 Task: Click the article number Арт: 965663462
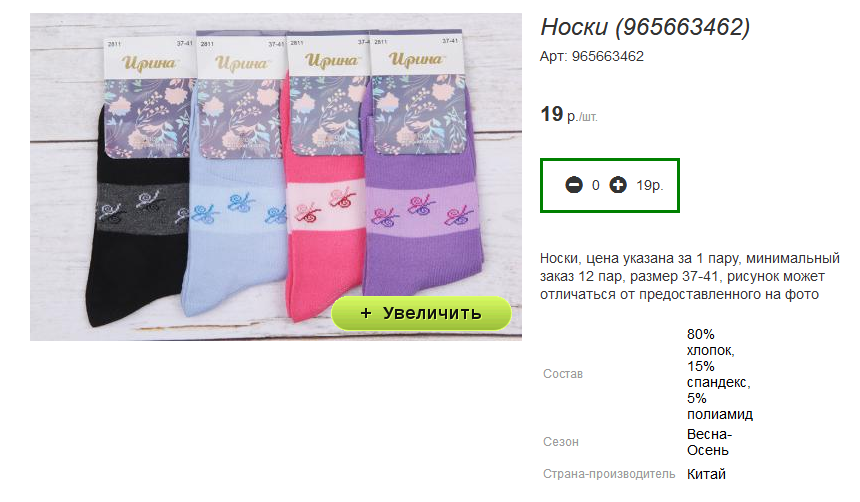click(592, 57)
